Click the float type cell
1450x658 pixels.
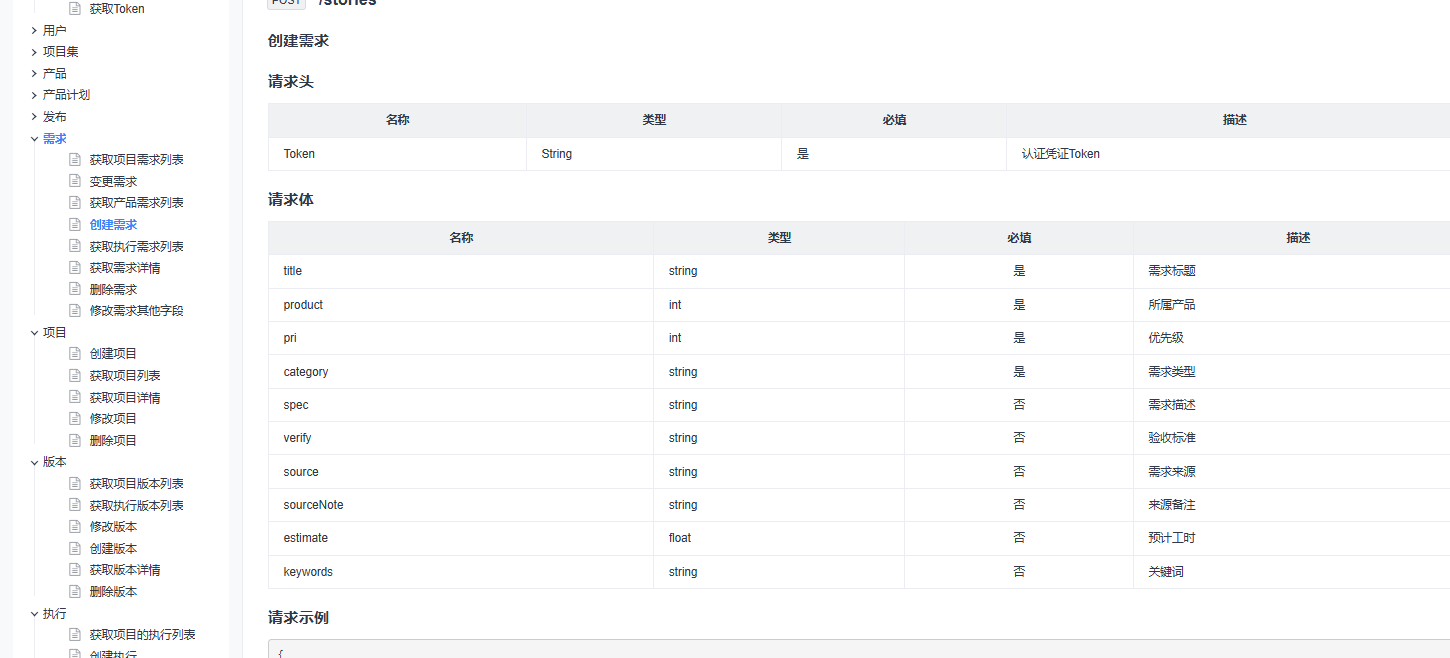click(x=779, y=538)
